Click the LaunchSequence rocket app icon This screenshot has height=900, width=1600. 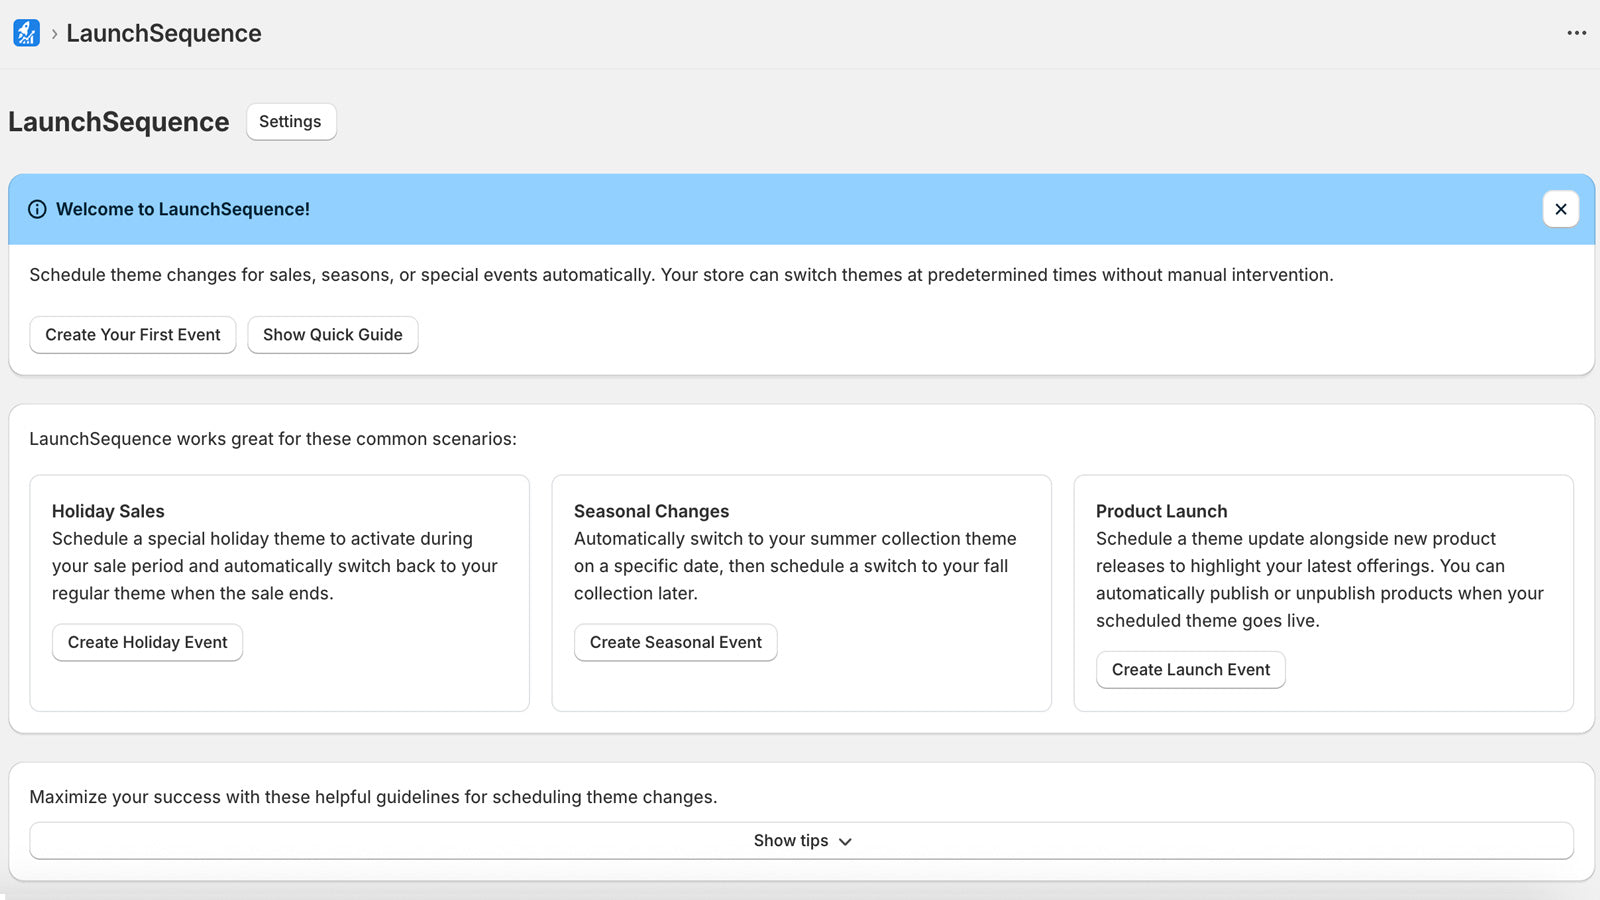click(26, 33)
